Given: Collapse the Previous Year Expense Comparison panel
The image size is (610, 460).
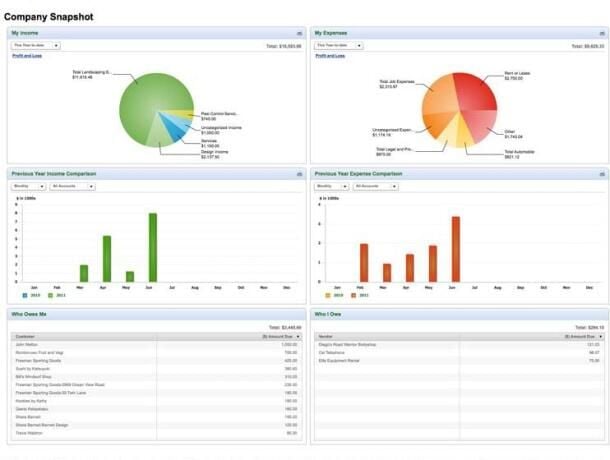Looking at the screenshot, I should (x=602, y=174).
